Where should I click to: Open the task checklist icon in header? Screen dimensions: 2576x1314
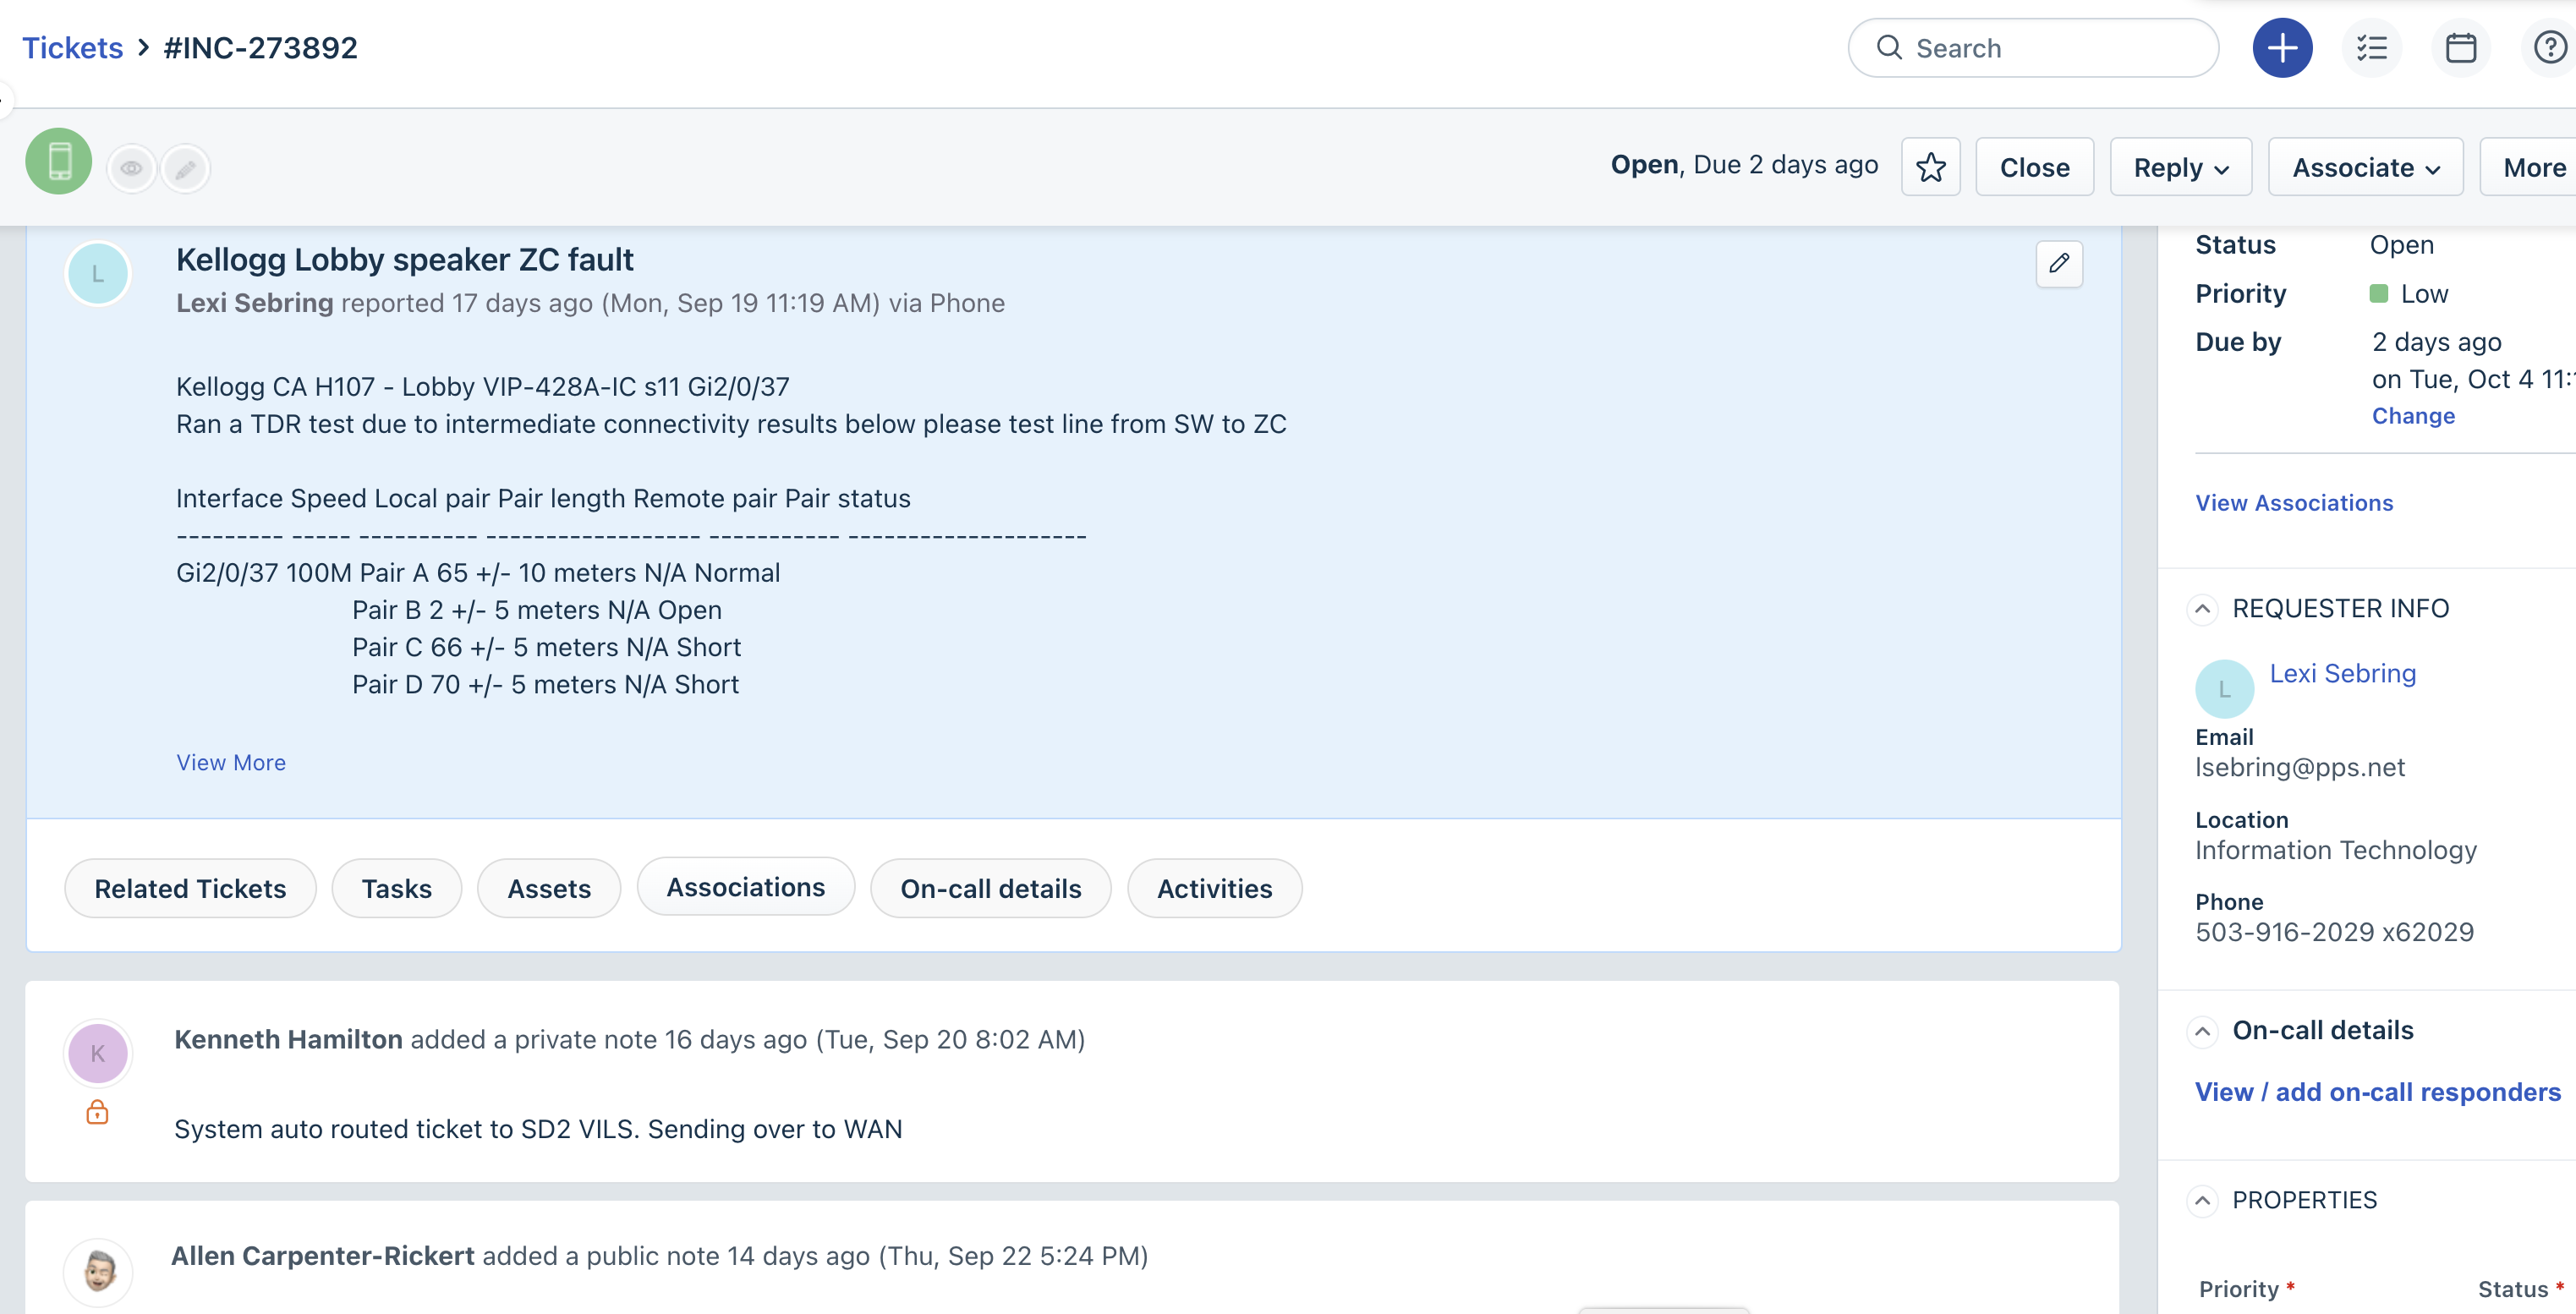2371,48
